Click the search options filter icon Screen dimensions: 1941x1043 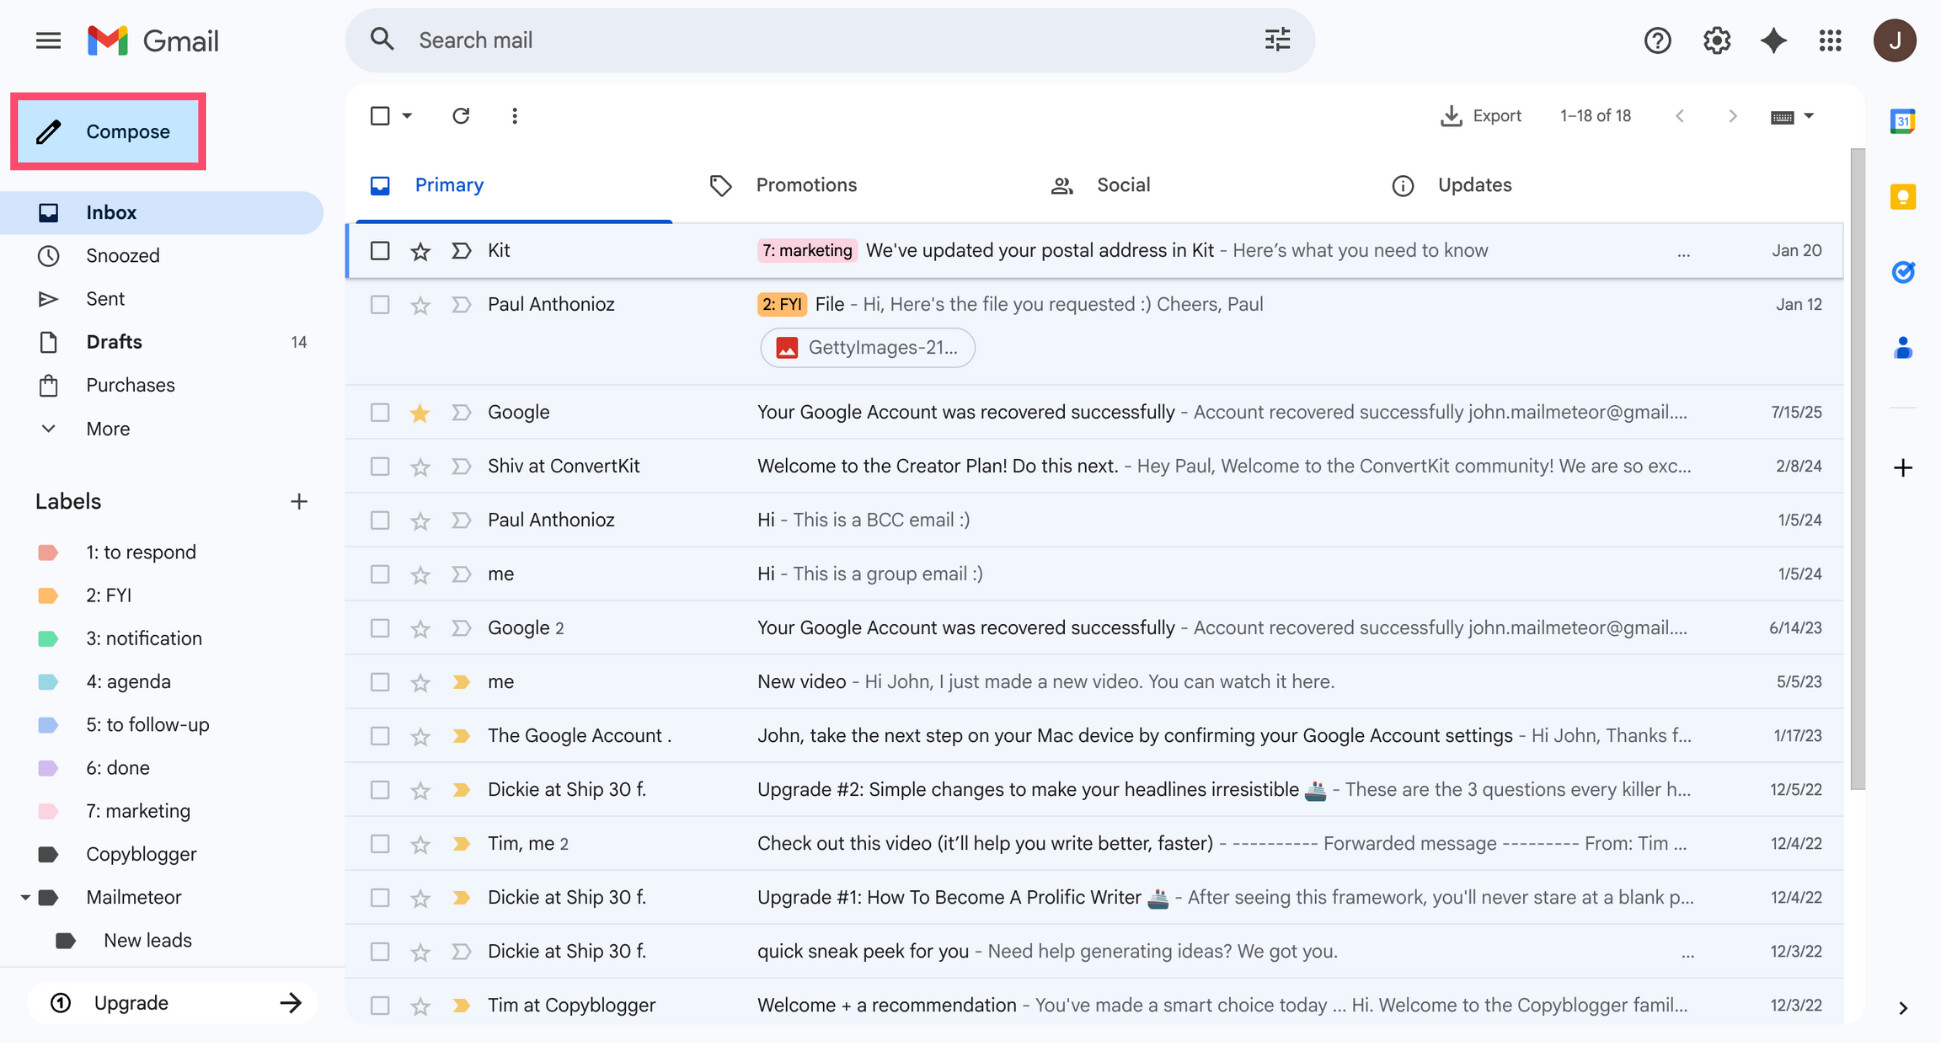coord(1277,39)
